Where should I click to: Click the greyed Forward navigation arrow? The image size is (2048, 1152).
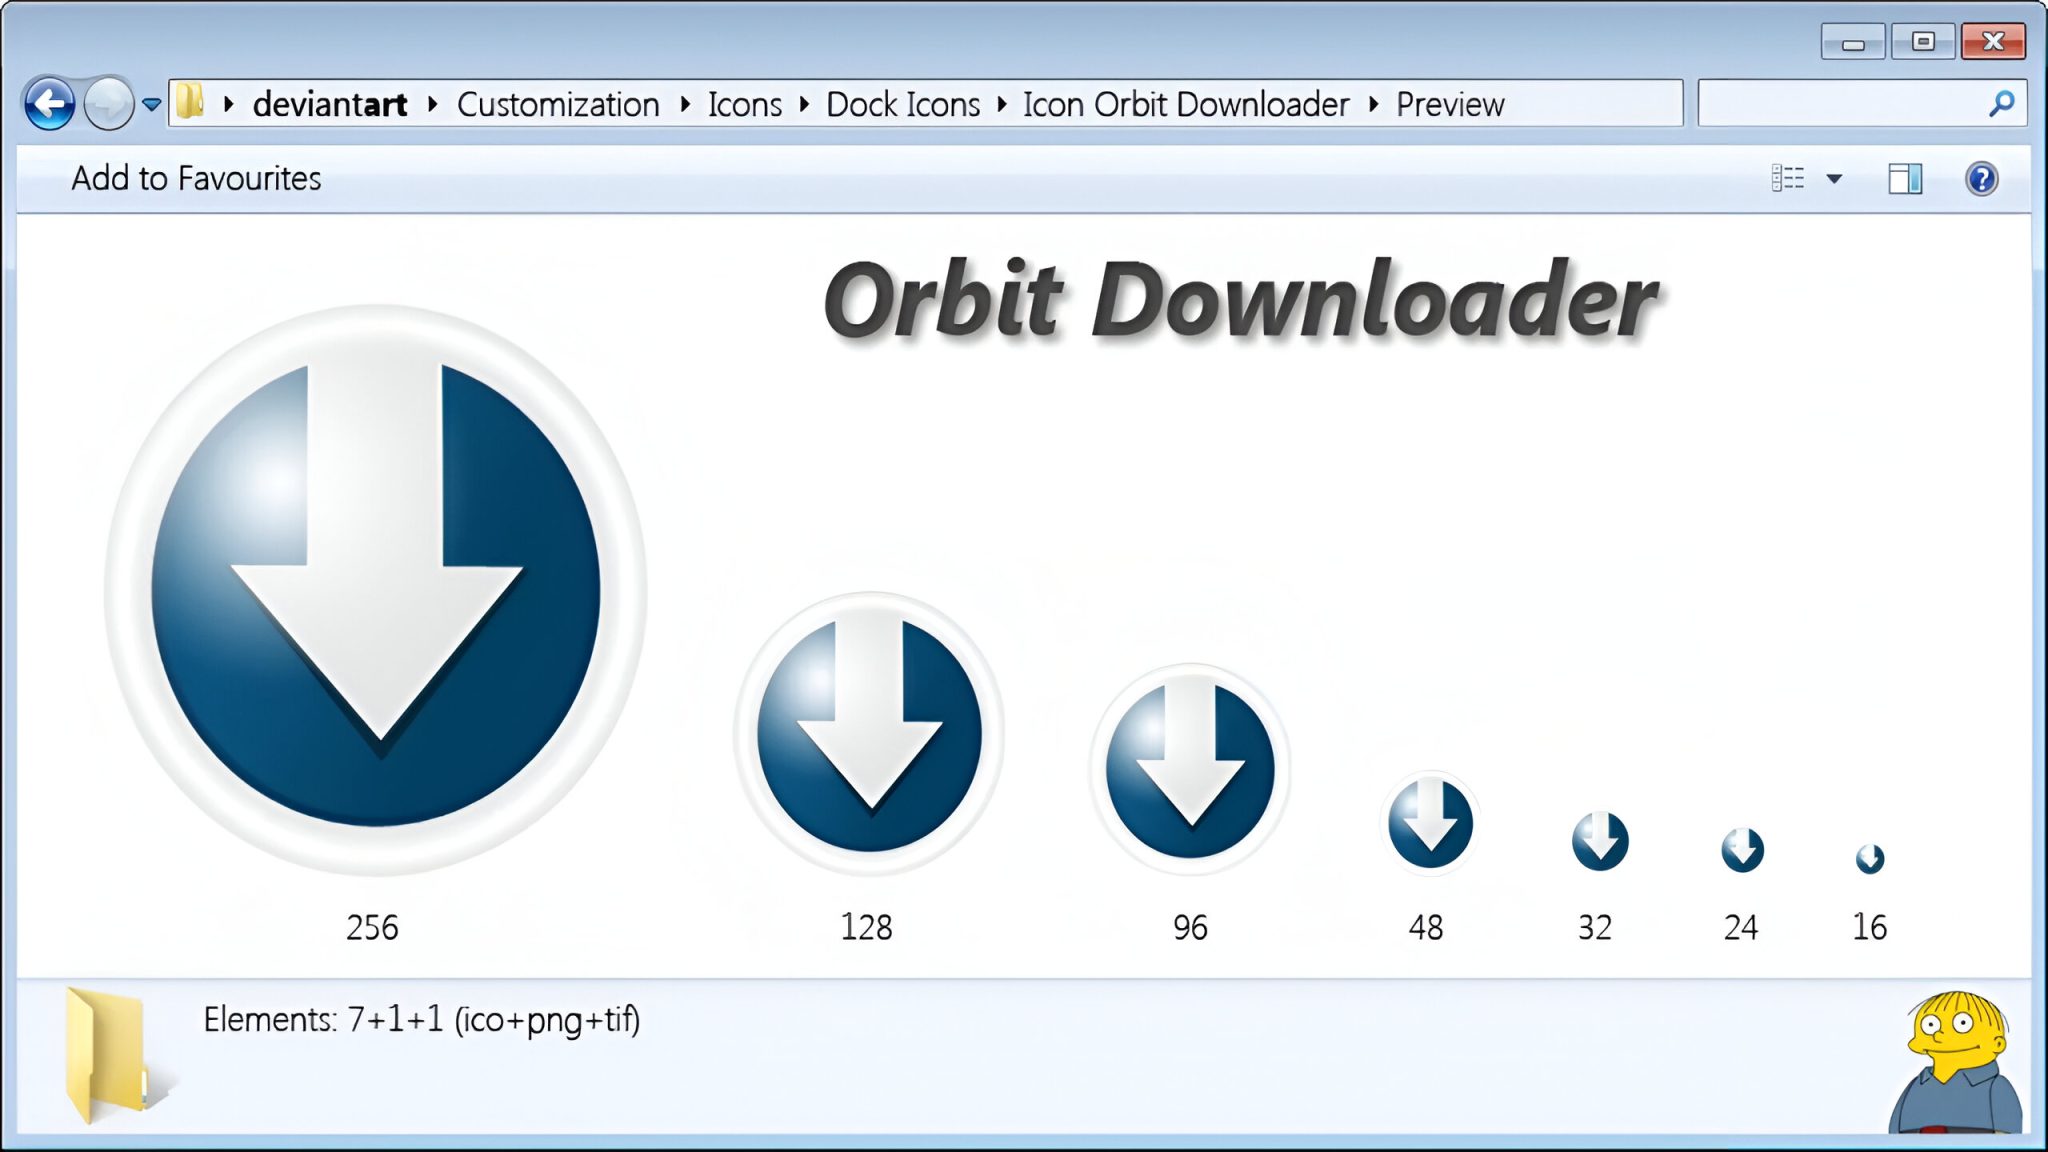pyautogui.click(x=108, y=103)
